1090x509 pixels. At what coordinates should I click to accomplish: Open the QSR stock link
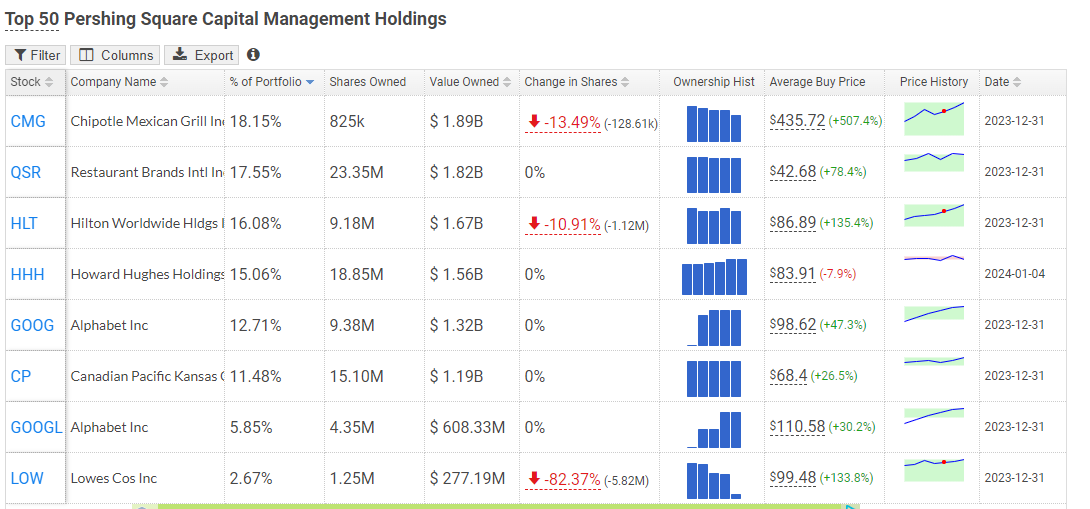click(x=26, y=172)
